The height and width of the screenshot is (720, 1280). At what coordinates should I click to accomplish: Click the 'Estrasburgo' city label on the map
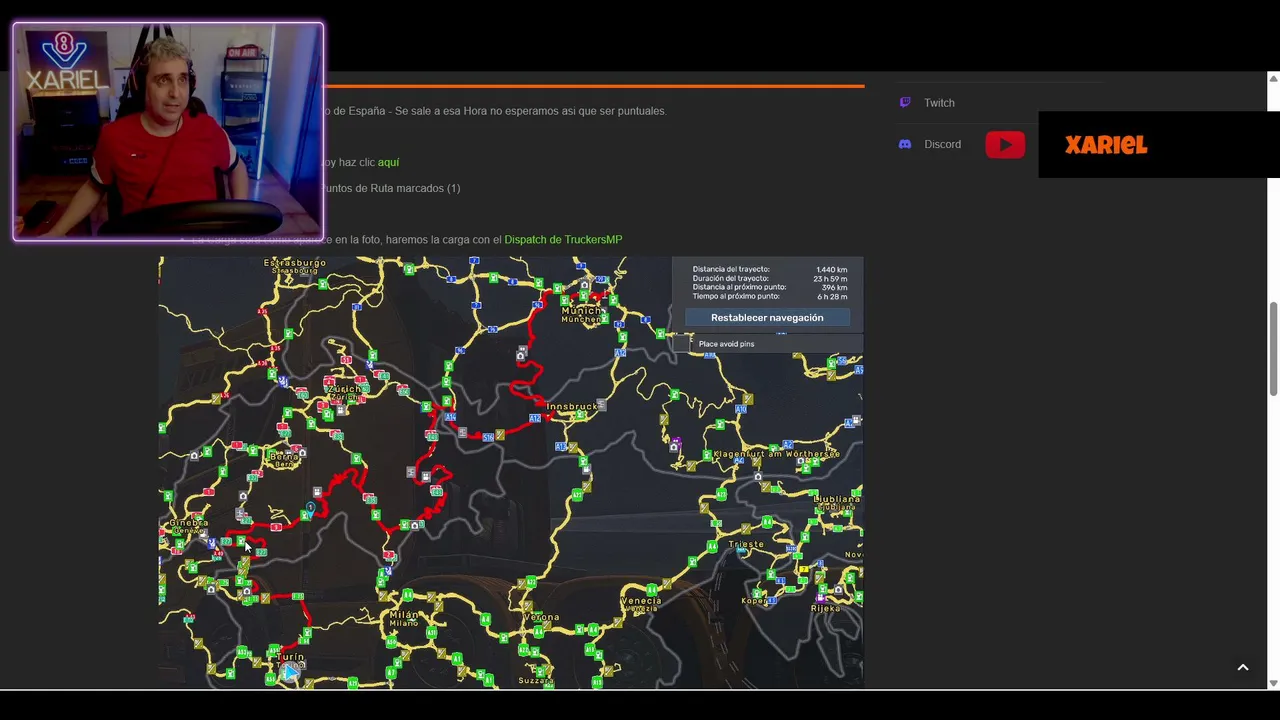[294, 263]
